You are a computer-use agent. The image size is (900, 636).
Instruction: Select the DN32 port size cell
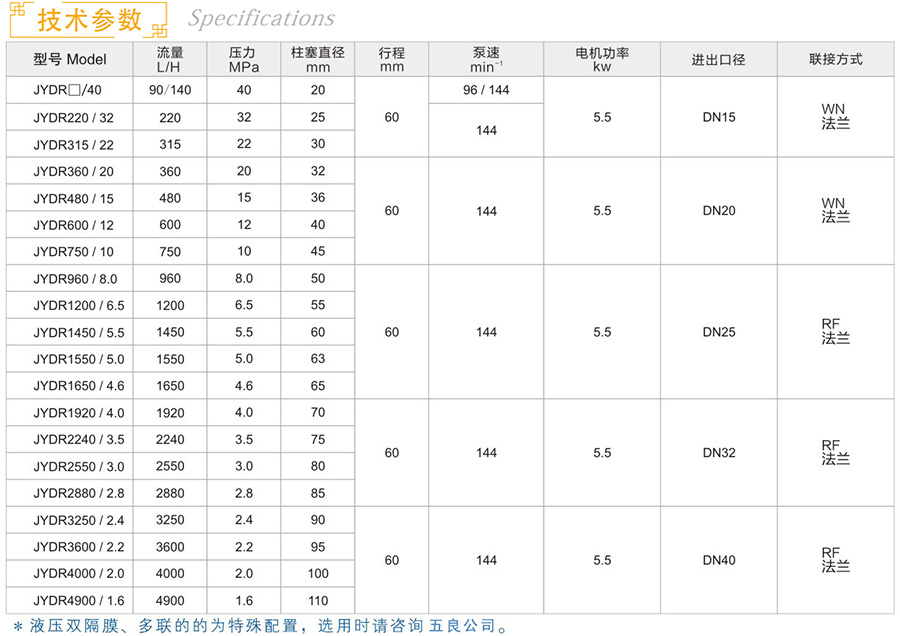click(718, 453)
